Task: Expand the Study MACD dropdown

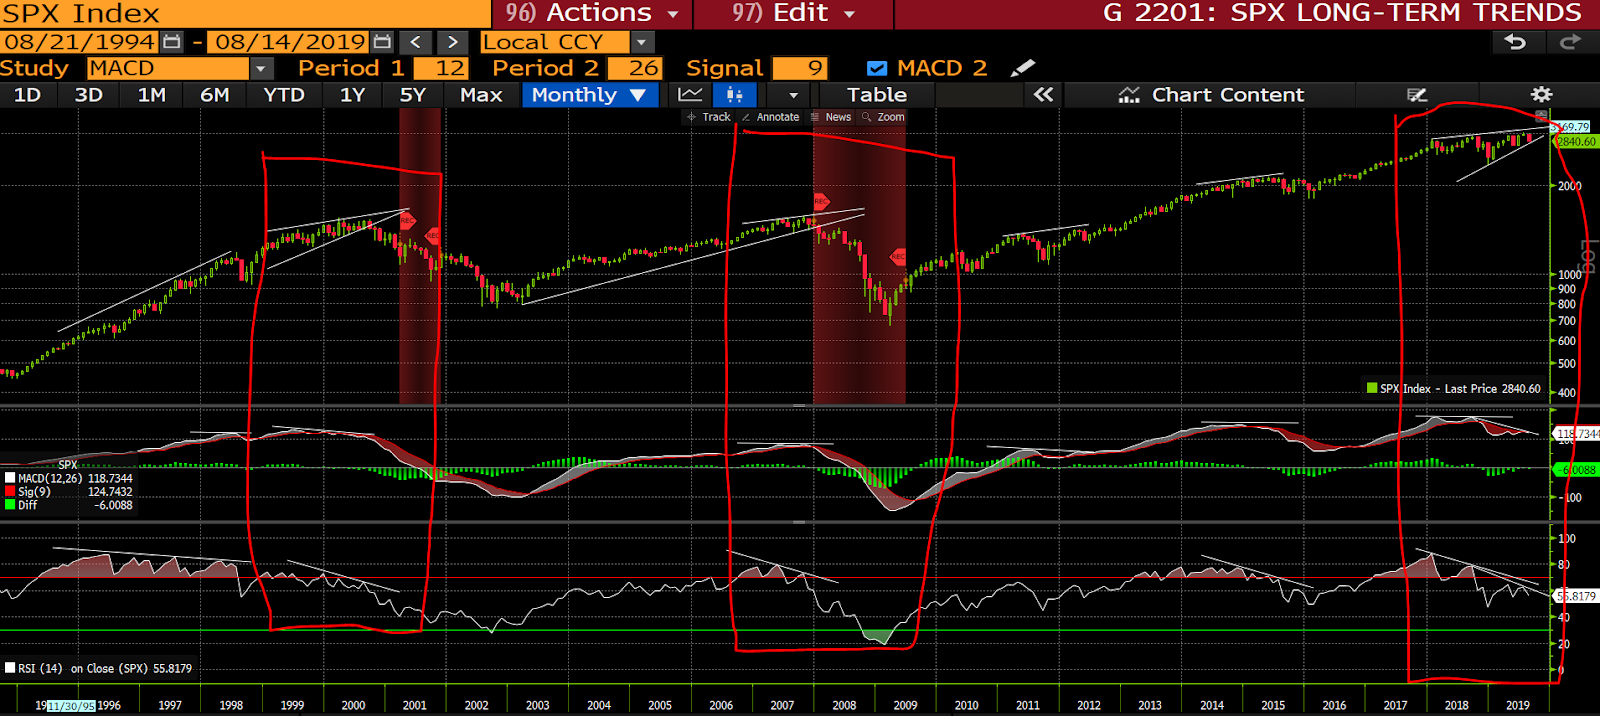Action: [x=261, y=68]
